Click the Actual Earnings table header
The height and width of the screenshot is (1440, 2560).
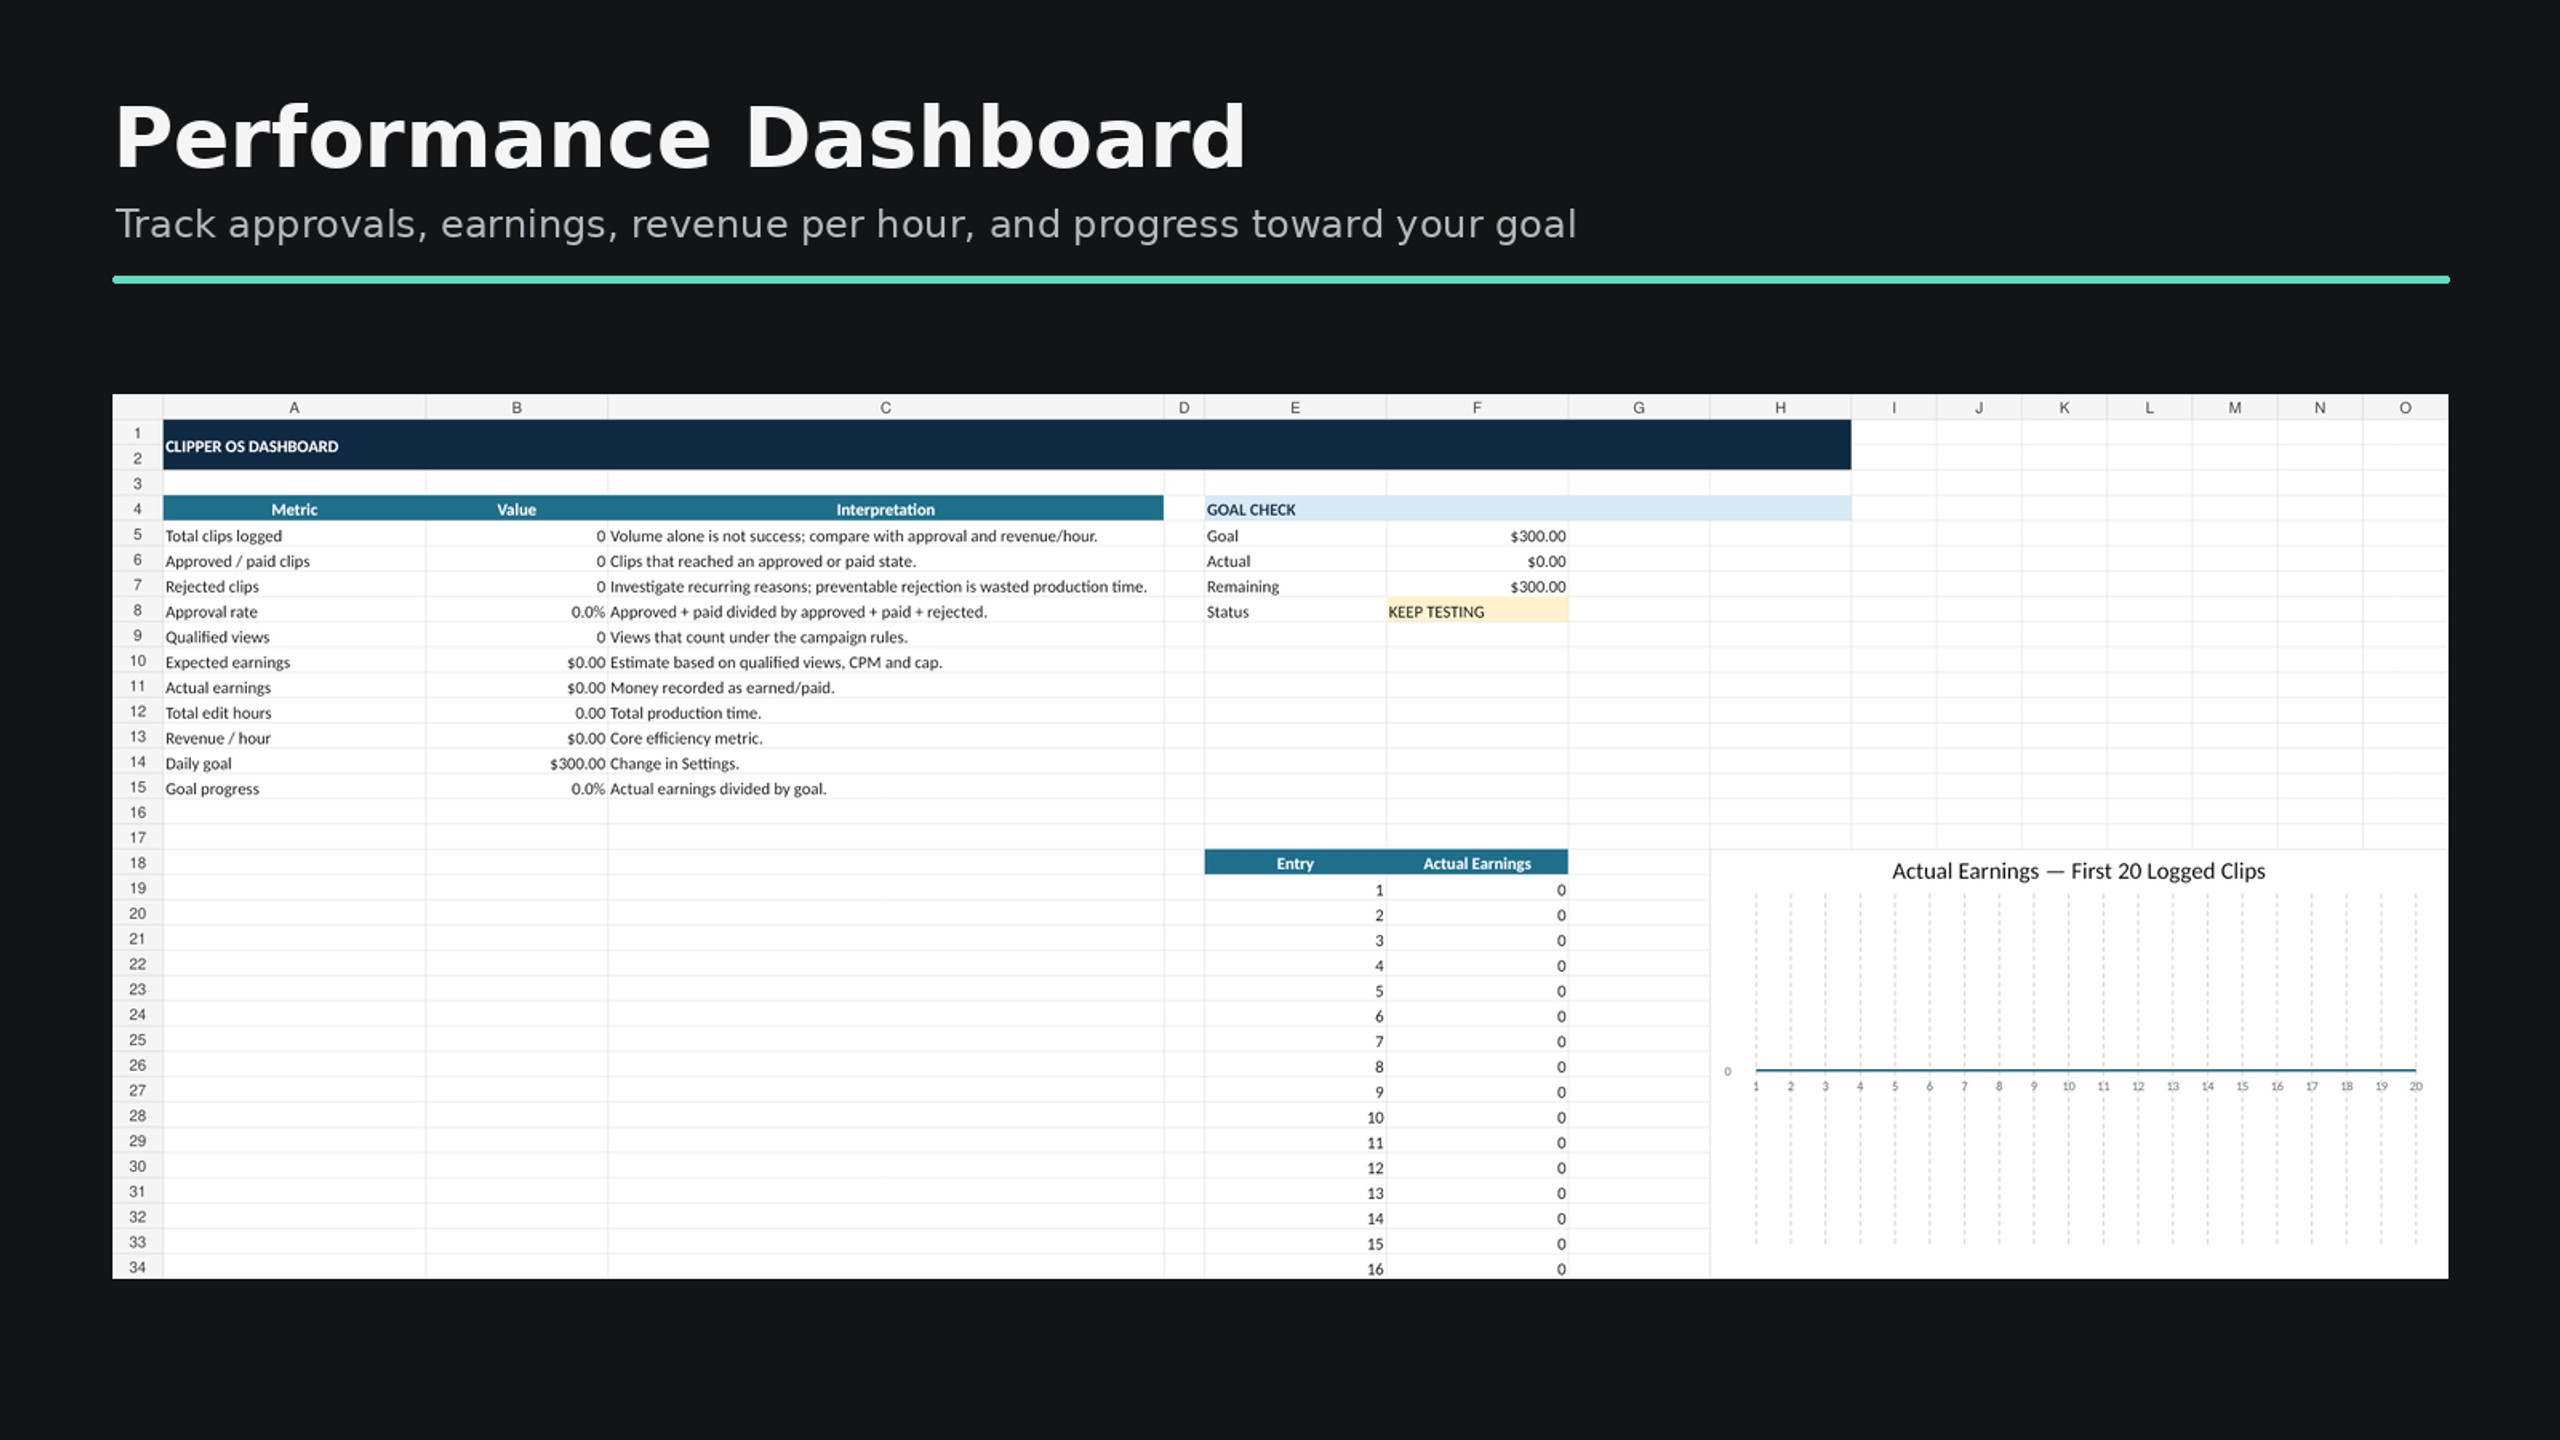click(1477, 863)
